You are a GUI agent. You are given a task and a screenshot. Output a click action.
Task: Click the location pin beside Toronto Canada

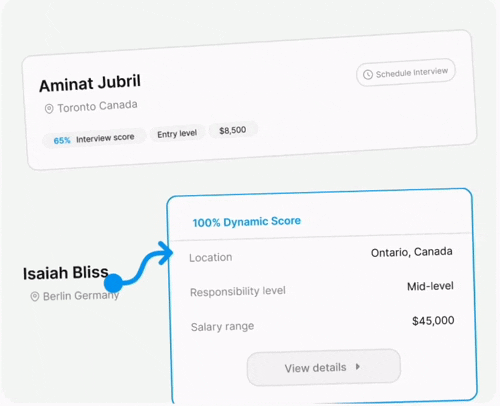pos(49,109)
